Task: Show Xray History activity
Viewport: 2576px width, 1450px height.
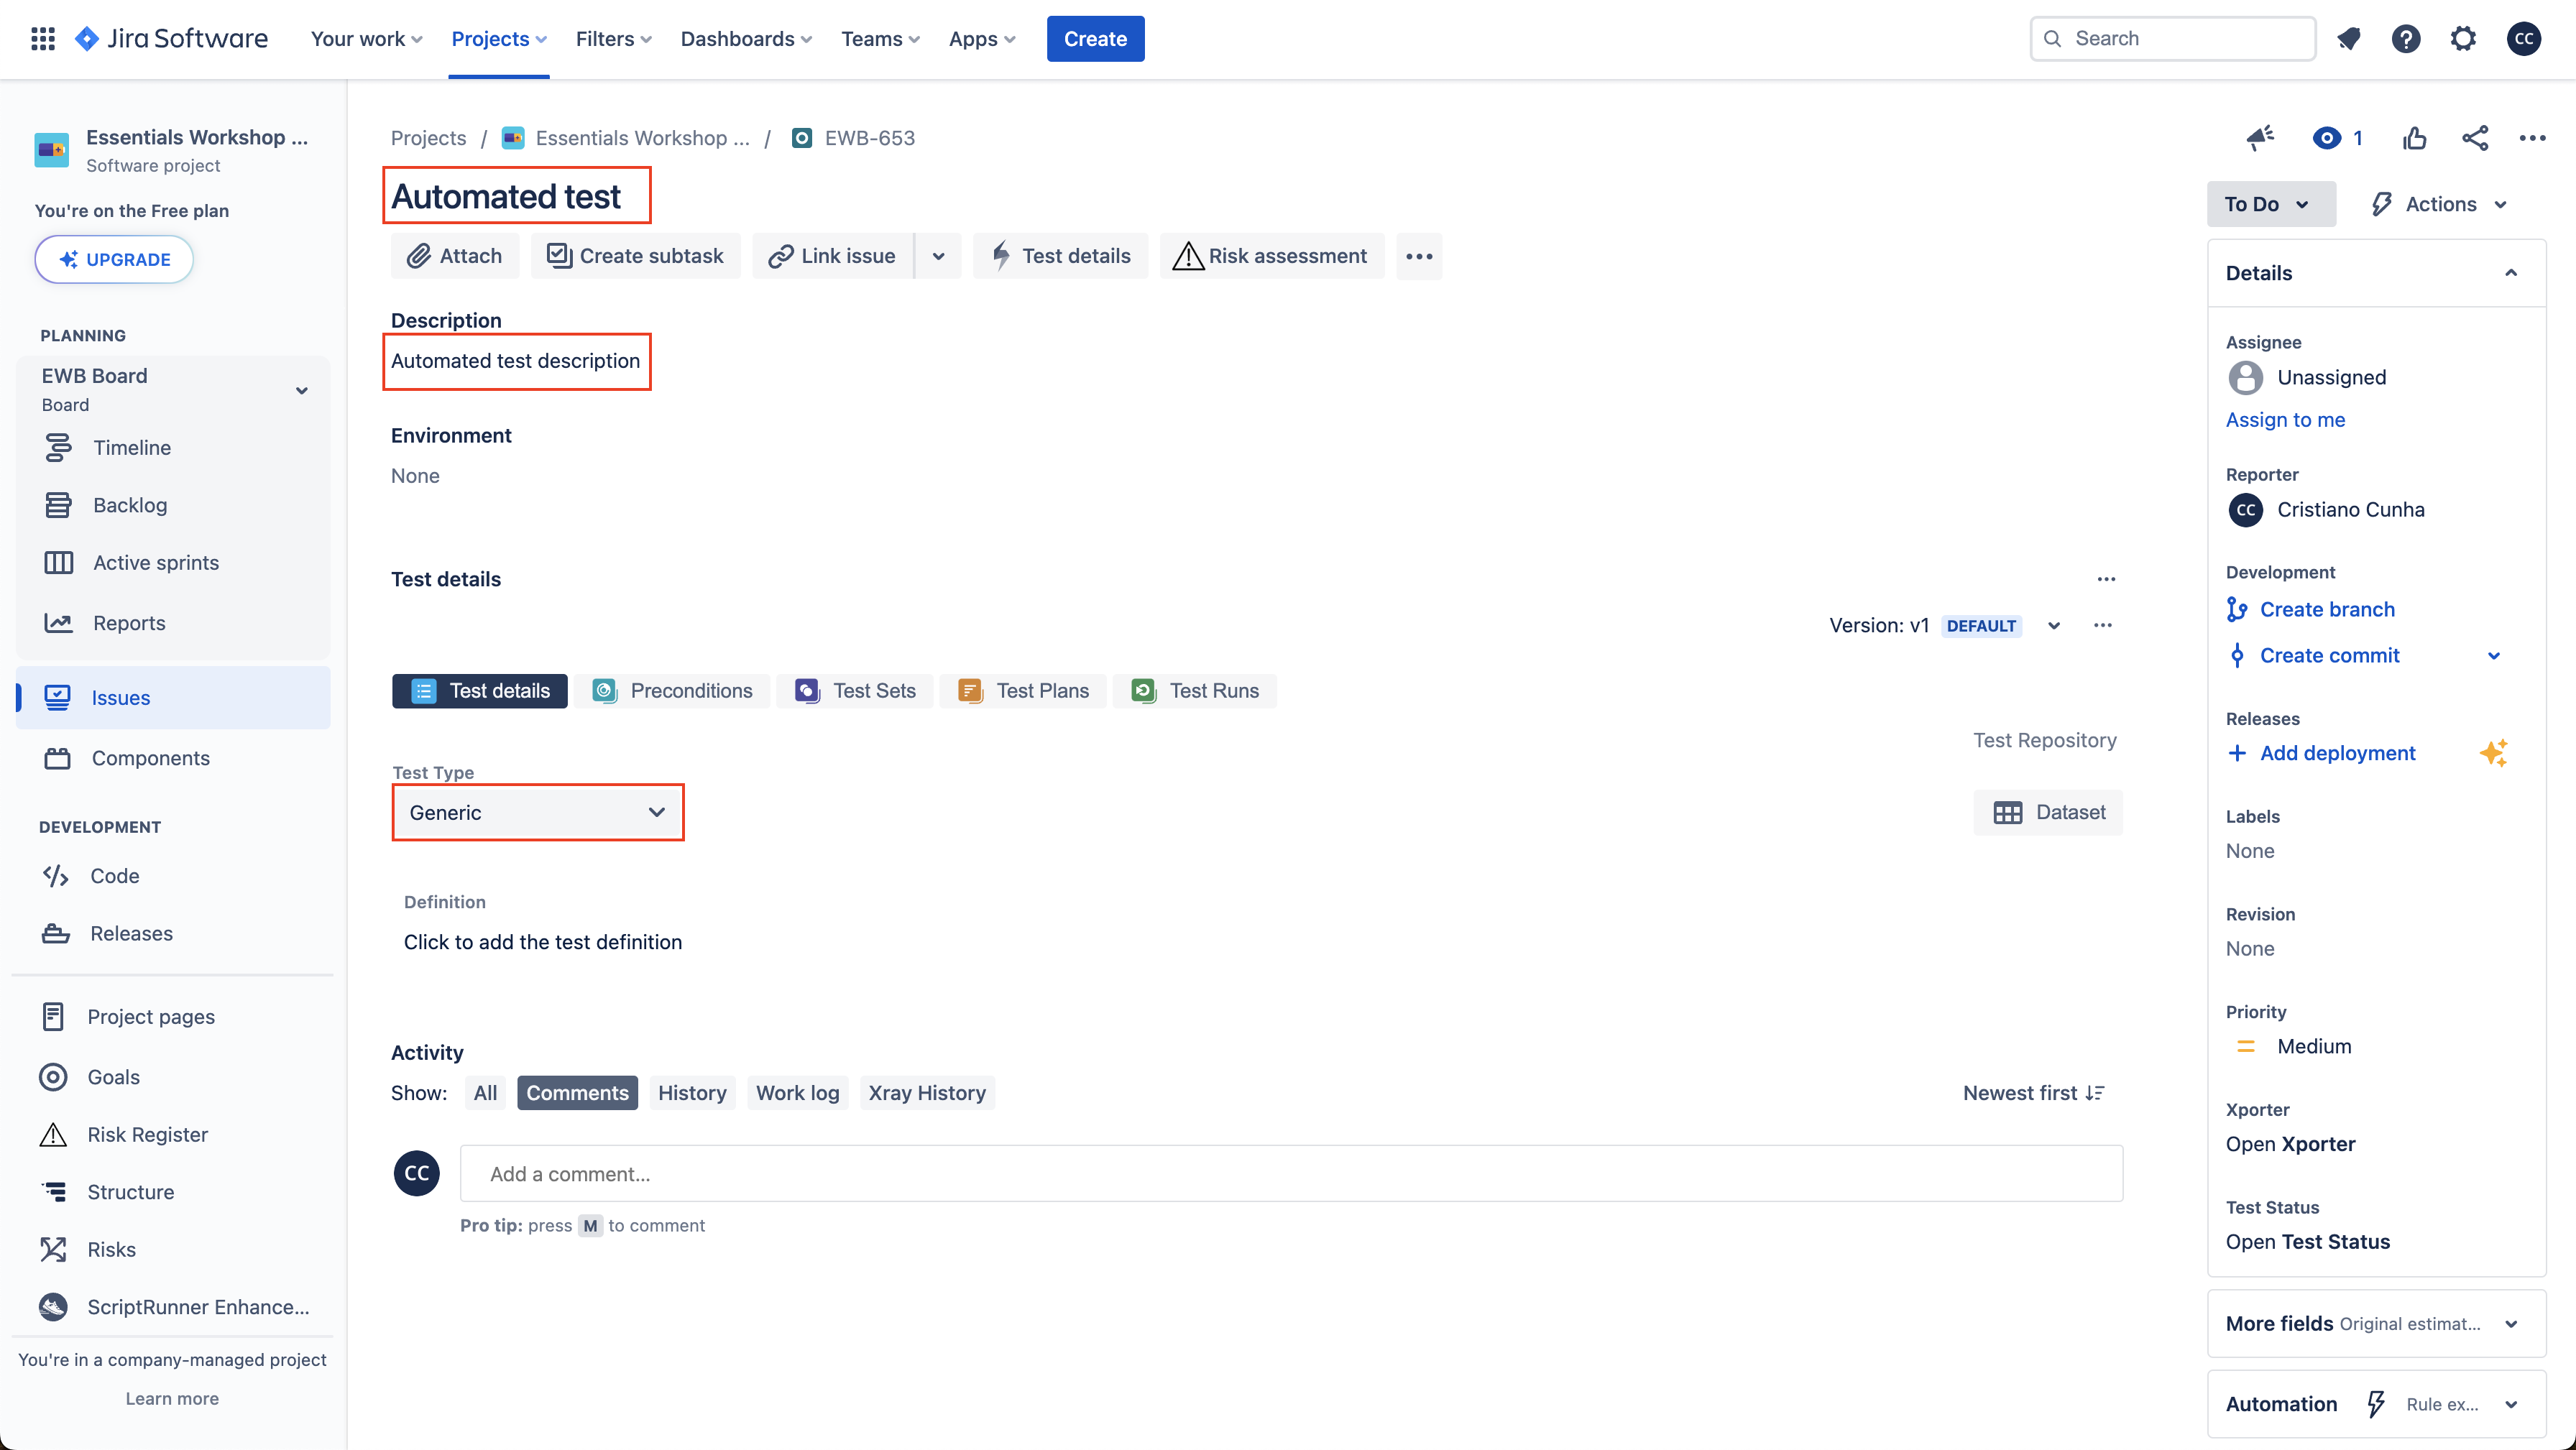Action: click(927, 1093)
